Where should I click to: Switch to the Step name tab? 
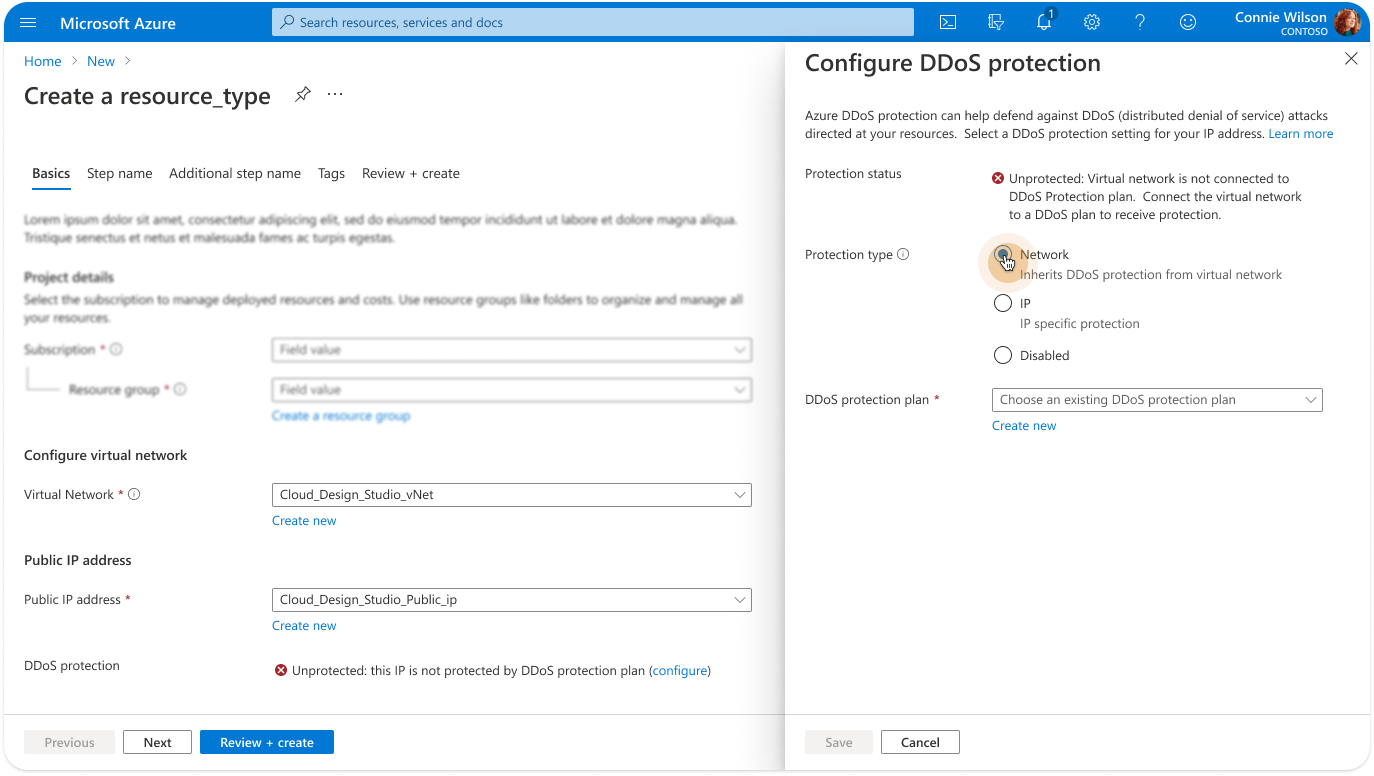point(120,173)
